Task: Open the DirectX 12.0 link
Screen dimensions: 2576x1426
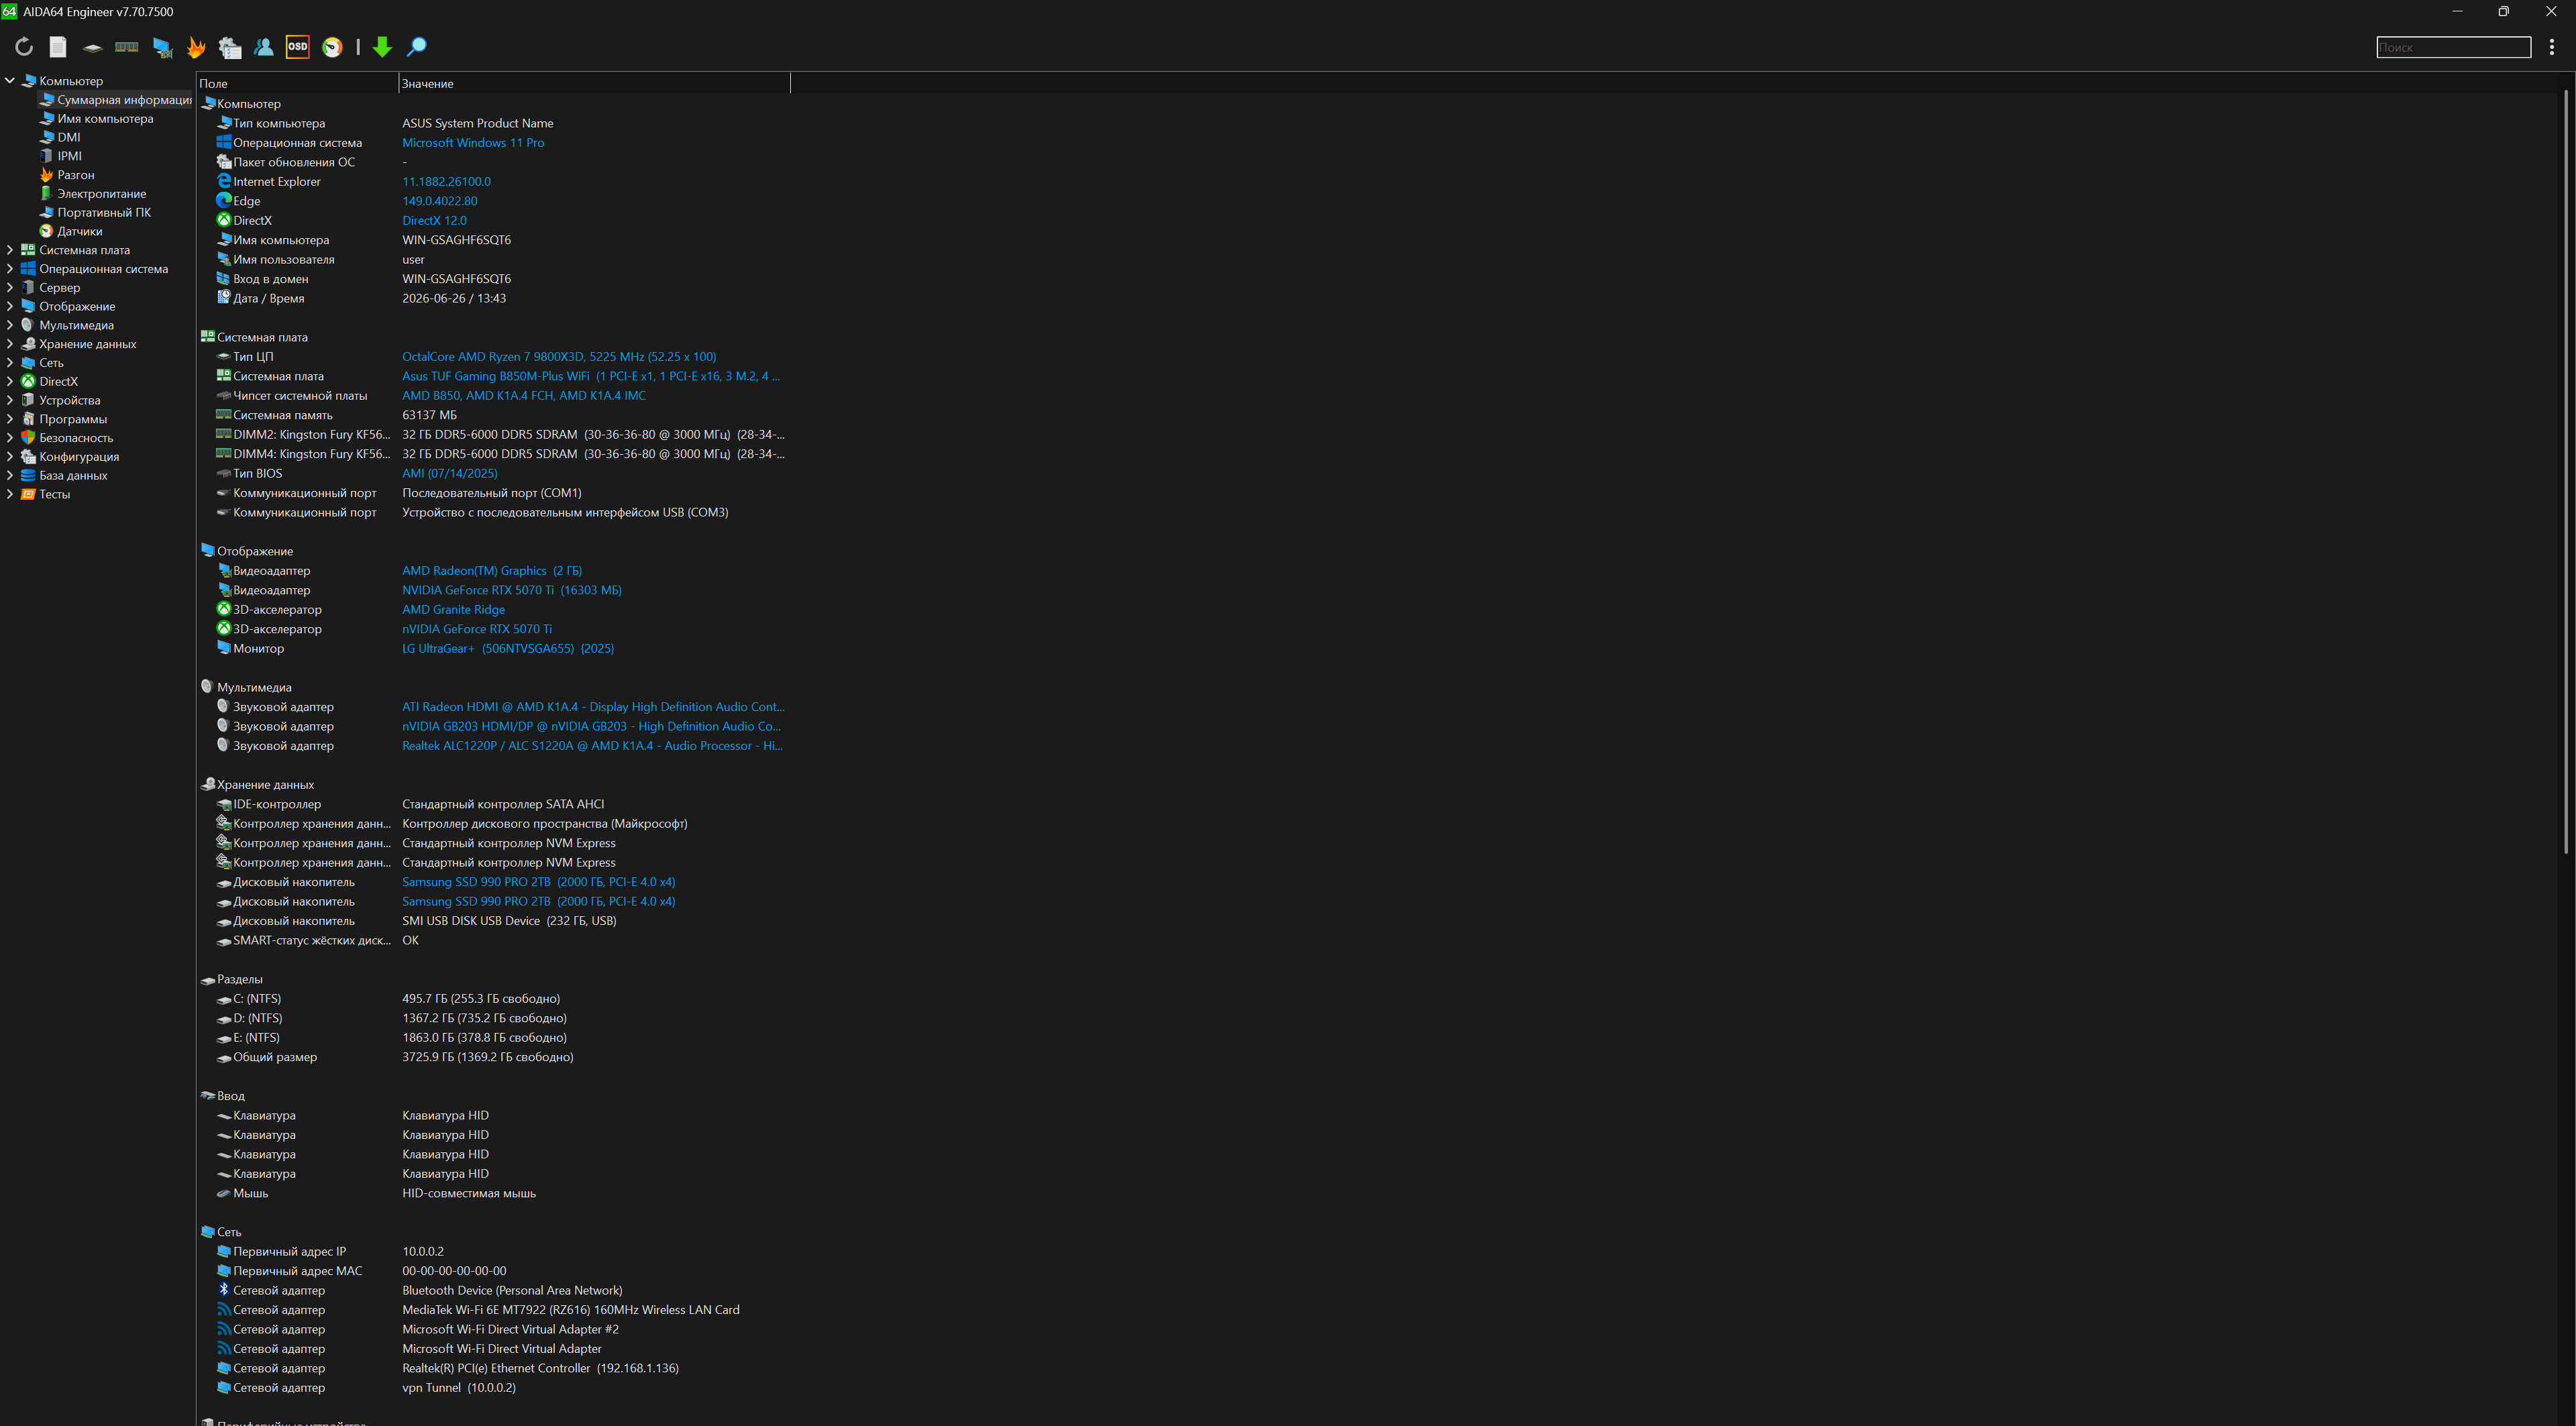Action: pyautogui.click(x=434, y=220)
